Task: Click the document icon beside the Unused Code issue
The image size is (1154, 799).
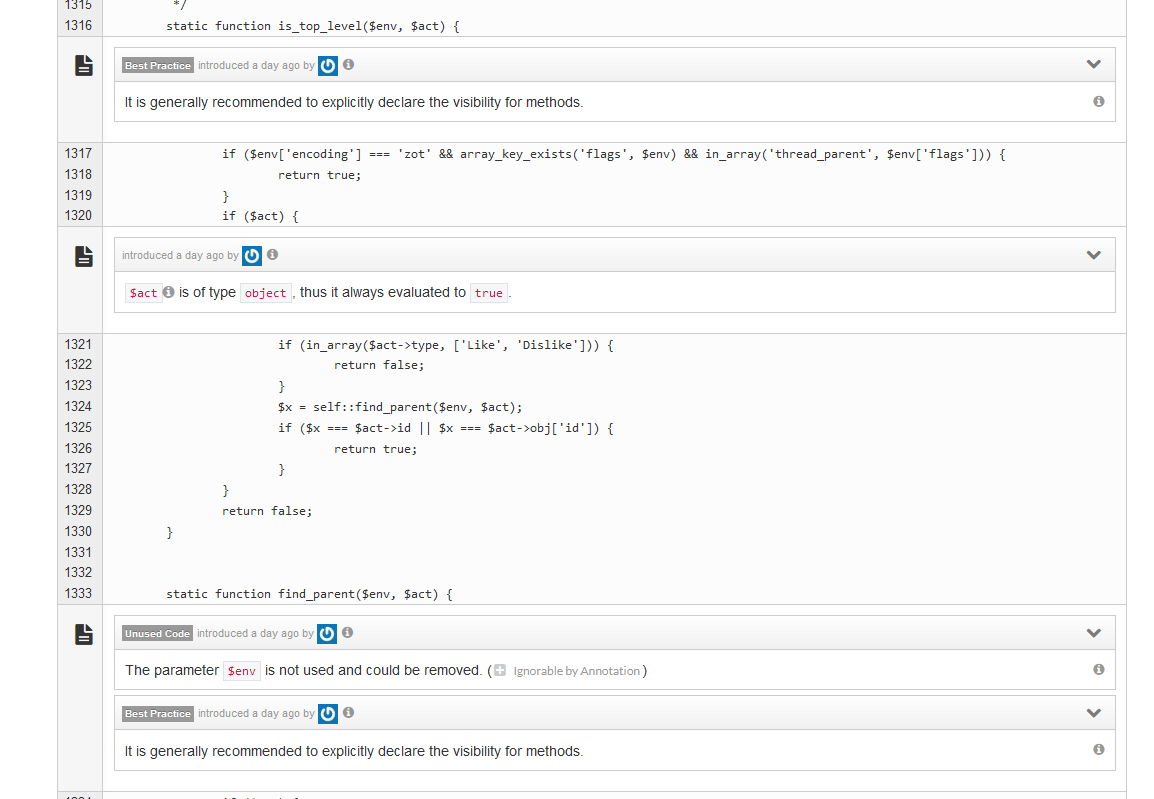Action: coord(84,634)
